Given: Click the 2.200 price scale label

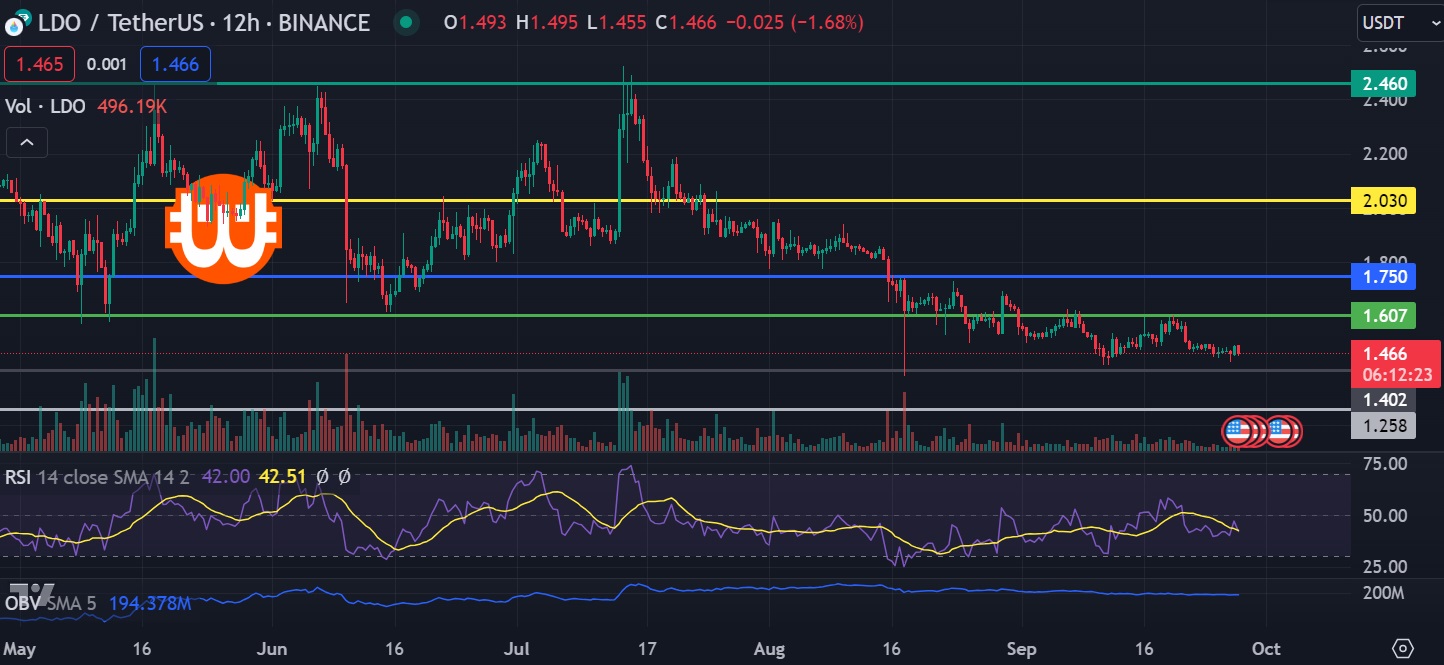Looking at the screenshot, I should (1386, 154).
